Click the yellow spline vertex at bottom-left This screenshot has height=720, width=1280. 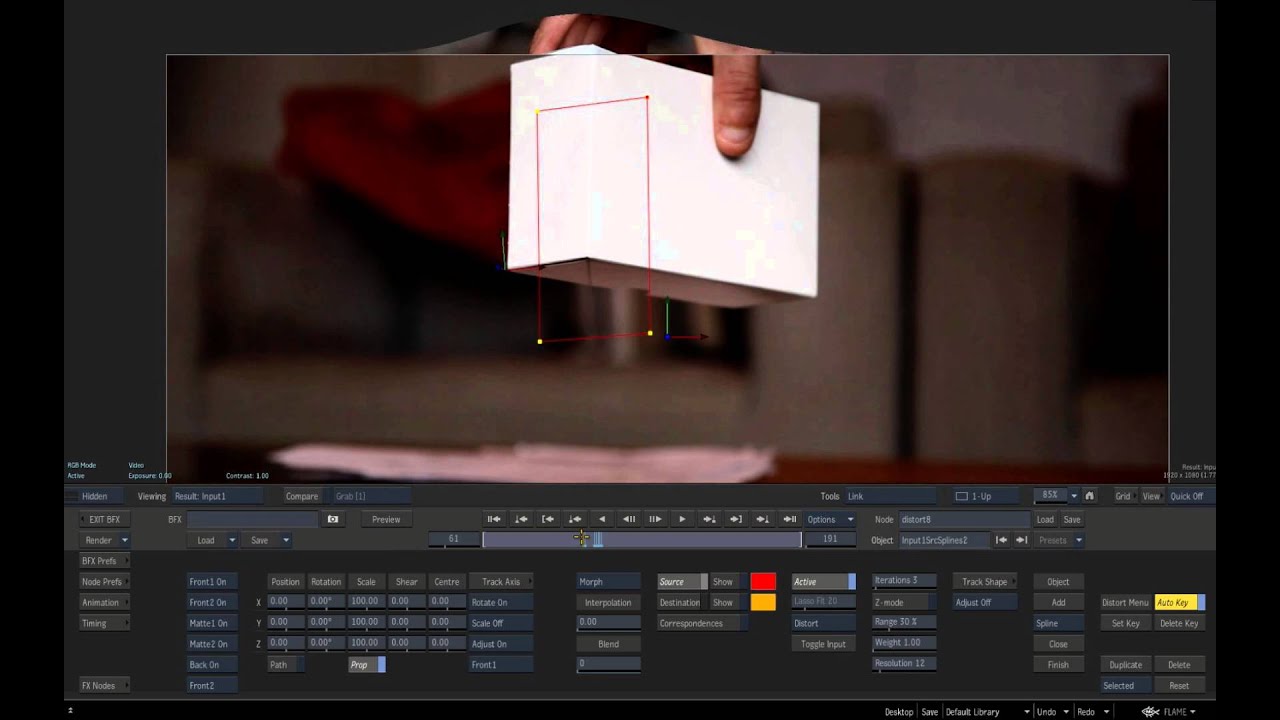[x=540, y=342]
